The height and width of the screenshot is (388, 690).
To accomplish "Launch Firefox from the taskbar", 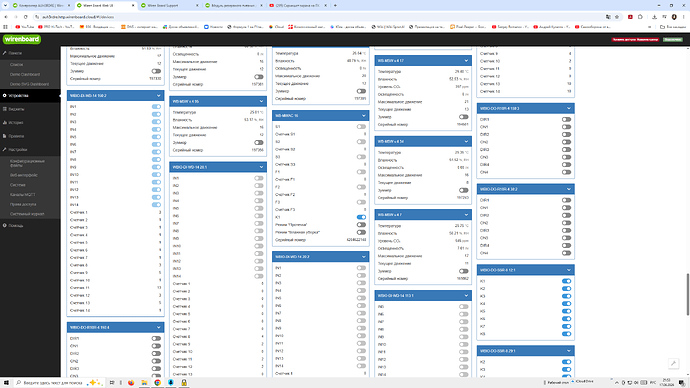I will (131, 383).
